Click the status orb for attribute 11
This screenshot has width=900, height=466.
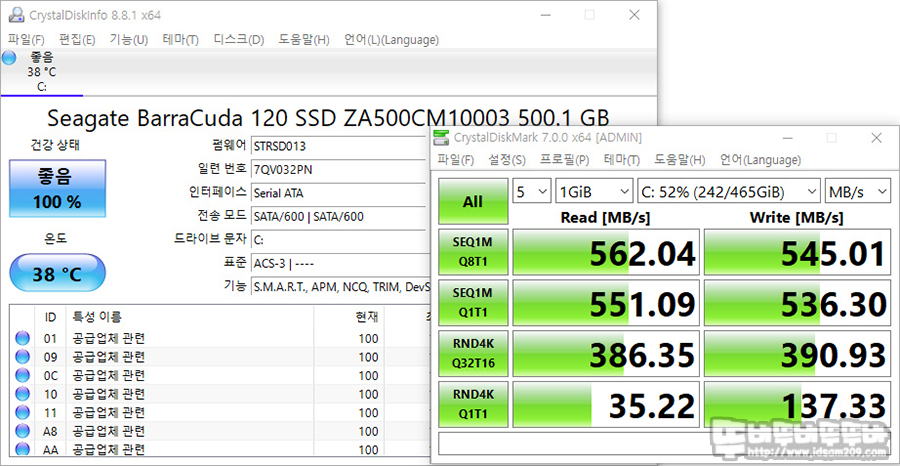(x=22, y=412)
